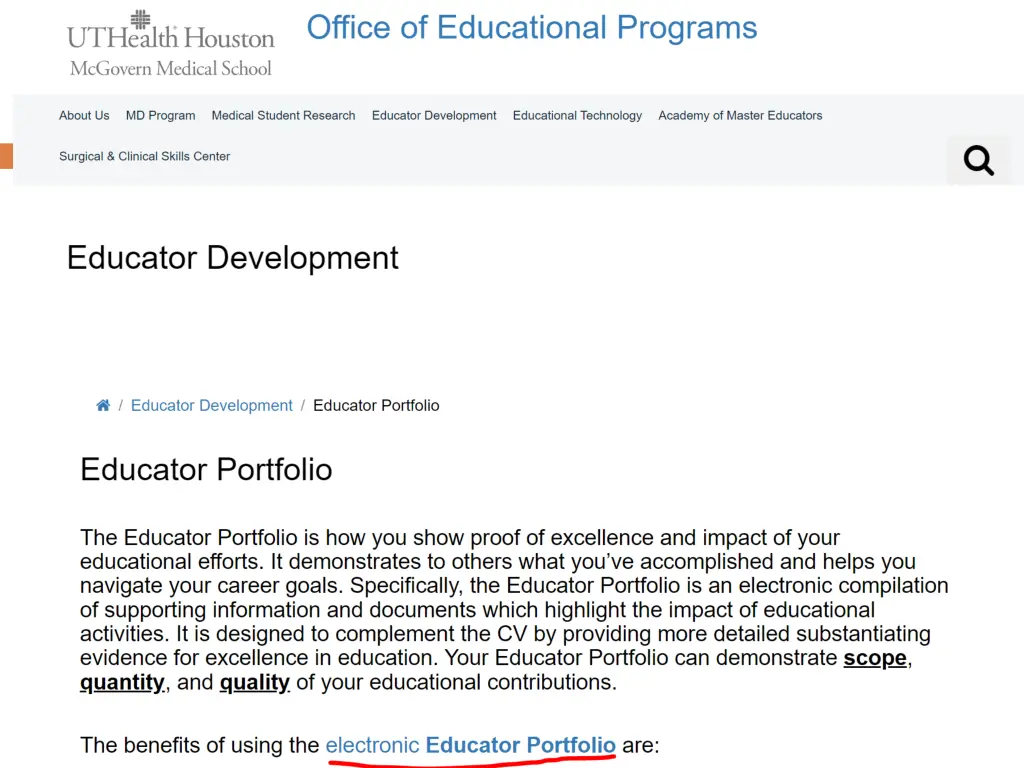This screenshot has height=768, width=1024.
Task: Open the Medical Student Research menu
Action: (283, 116)
